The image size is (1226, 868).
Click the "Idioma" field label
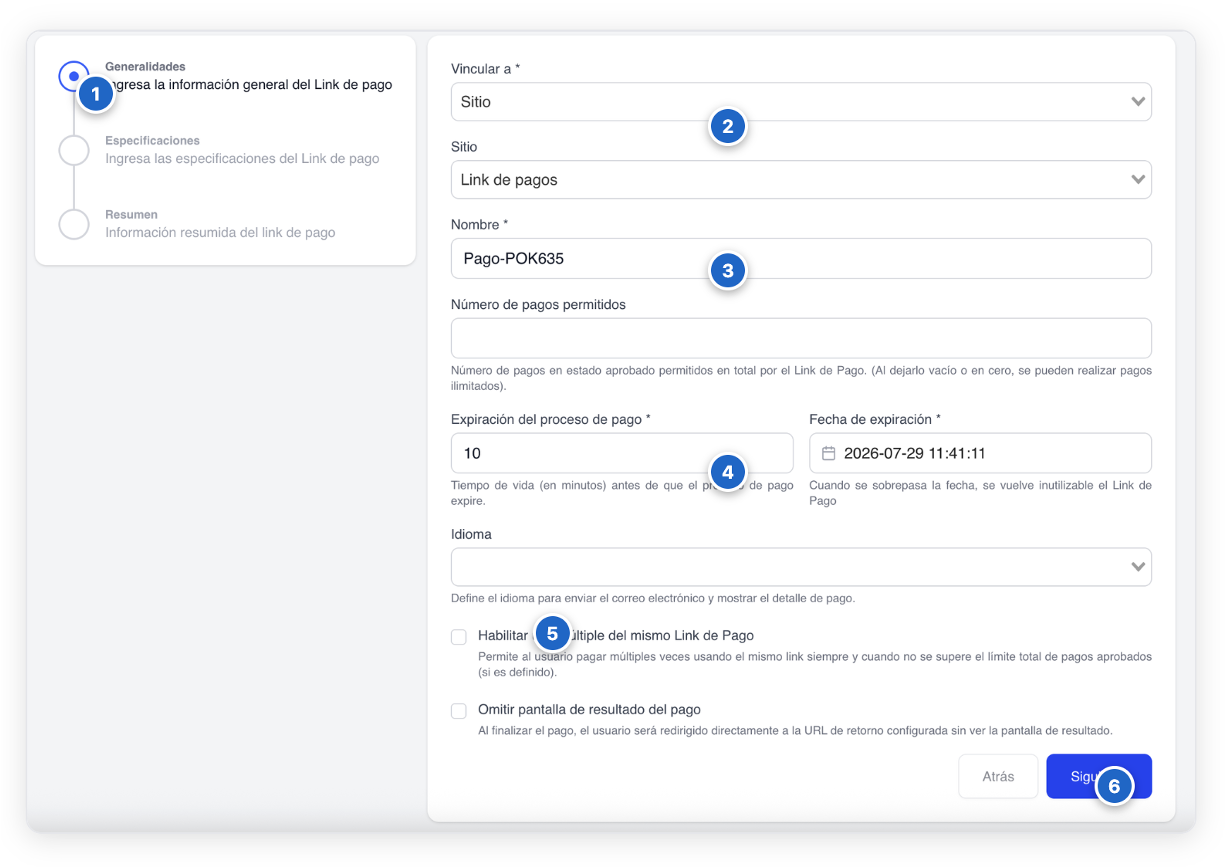click(x=471, y=534)
